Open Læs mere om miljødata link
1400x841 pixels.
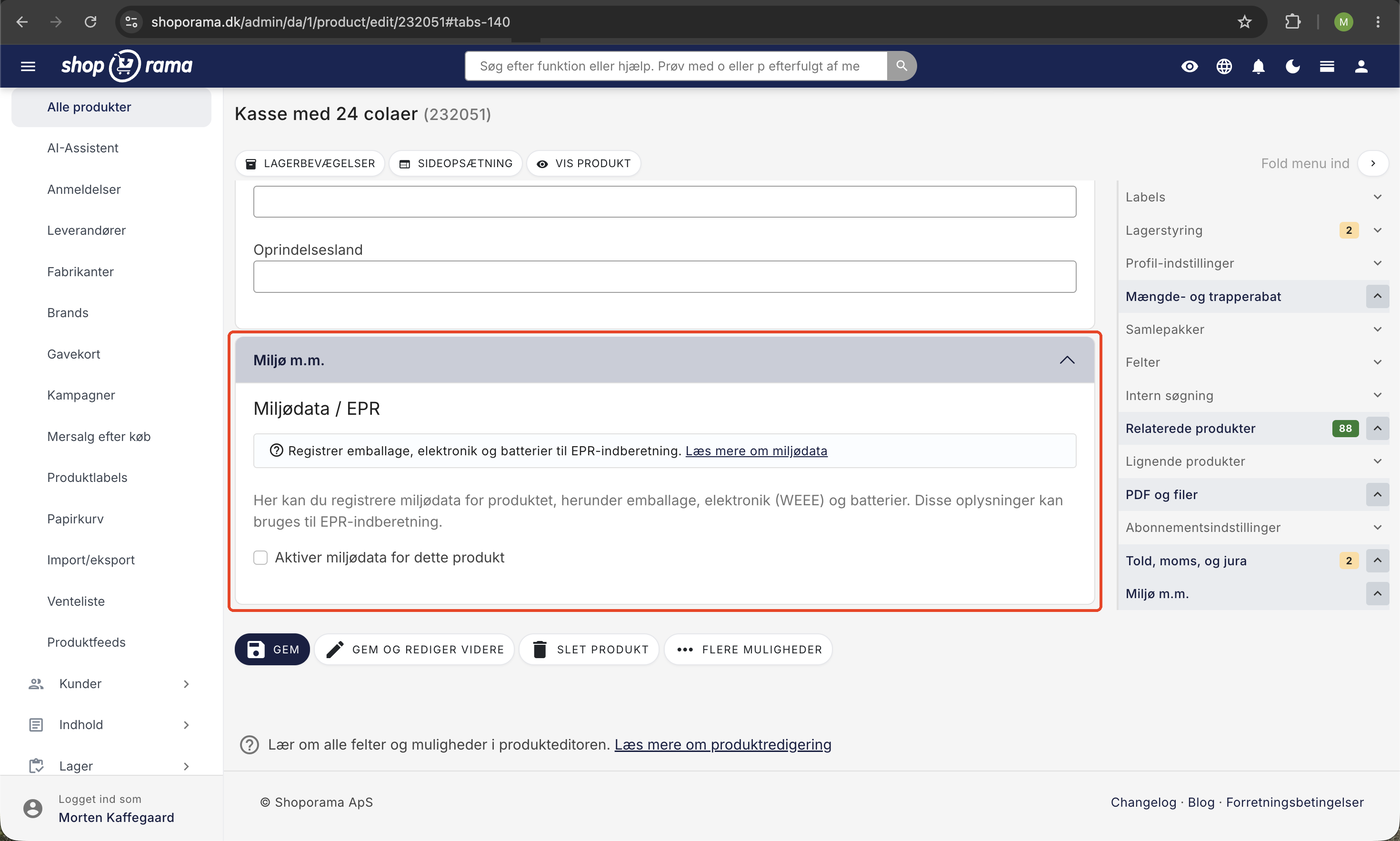[x=756, y=451]
